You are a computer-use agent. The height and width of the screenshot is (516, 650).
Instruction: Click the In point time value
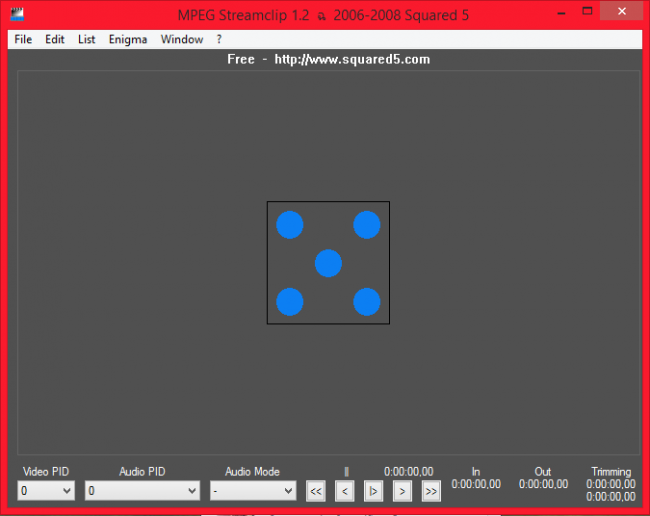coord(476,484)
